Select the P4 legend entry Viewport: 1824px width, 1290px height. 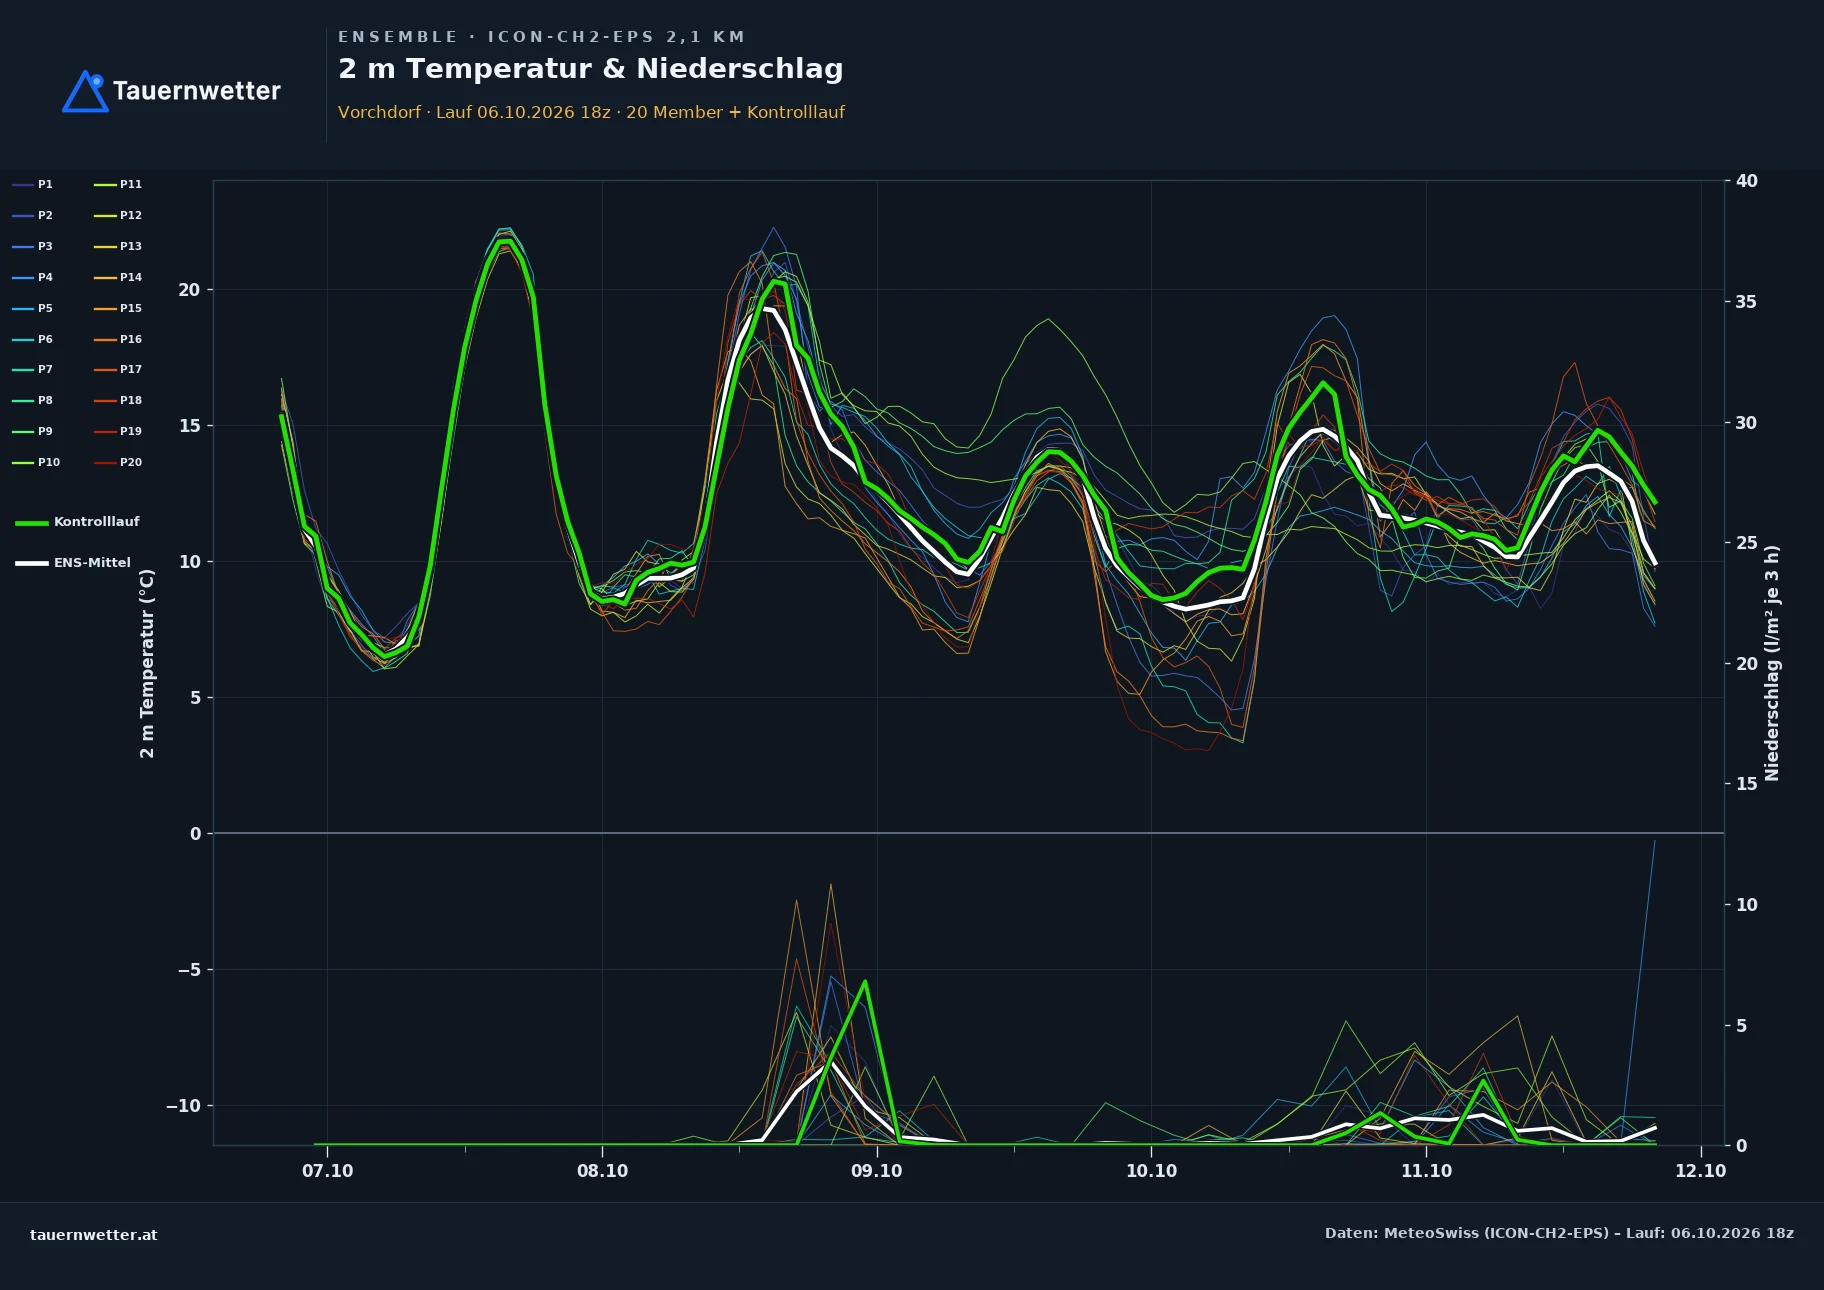(33, 278)
